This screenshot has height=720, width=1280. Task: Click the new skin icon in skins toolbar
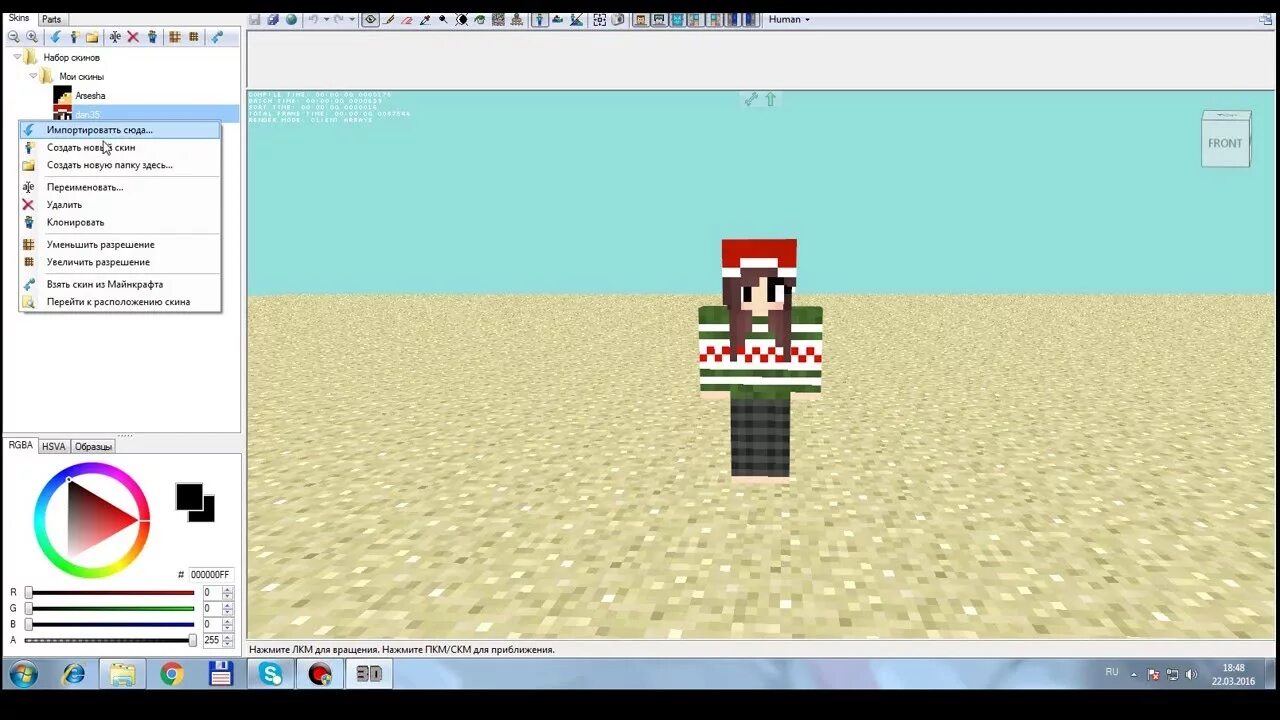[x=75, y=37]
